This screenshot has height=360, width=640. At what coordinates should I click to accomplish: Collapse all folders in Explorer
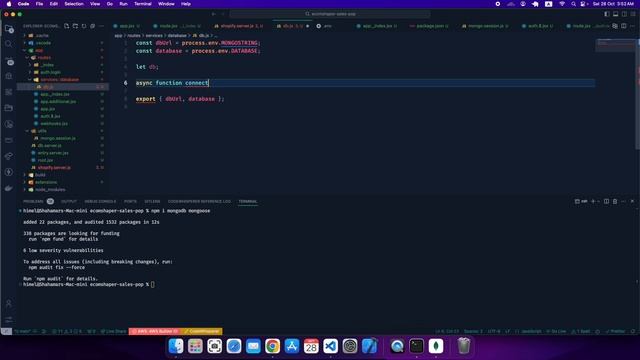(x=93, y=26)
